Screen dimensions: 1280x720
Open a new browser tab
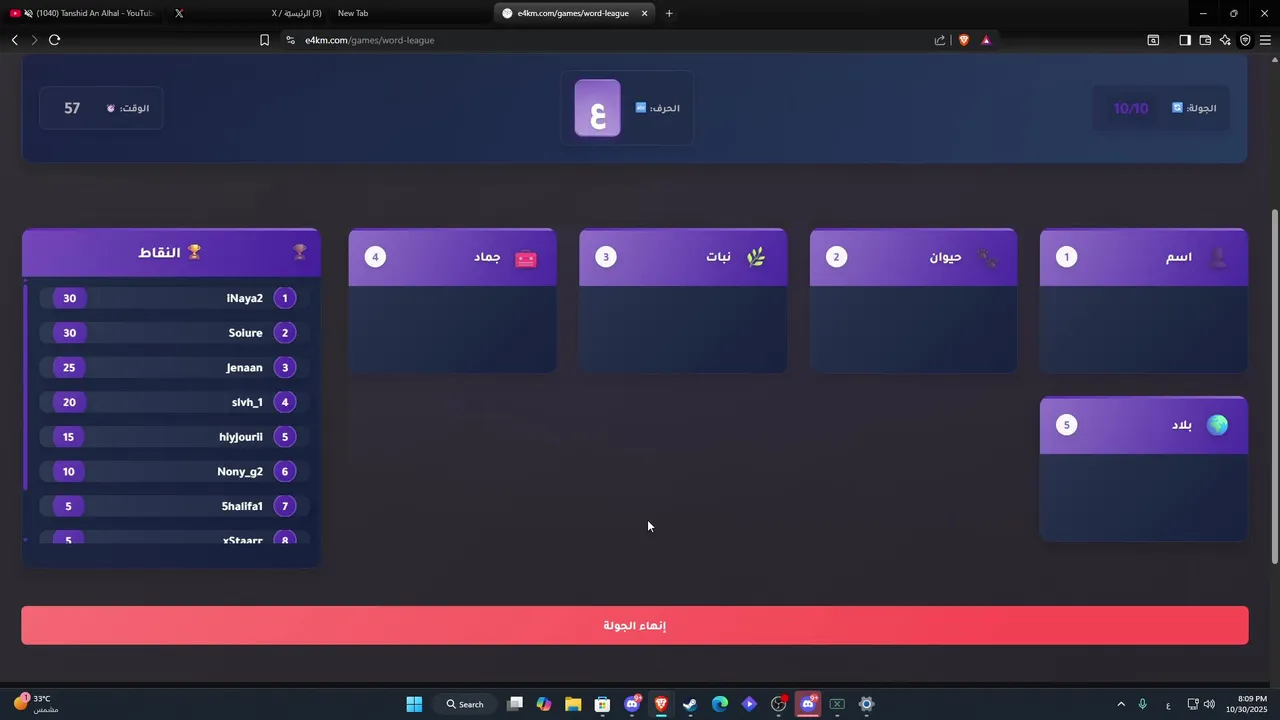pos(669,13)
